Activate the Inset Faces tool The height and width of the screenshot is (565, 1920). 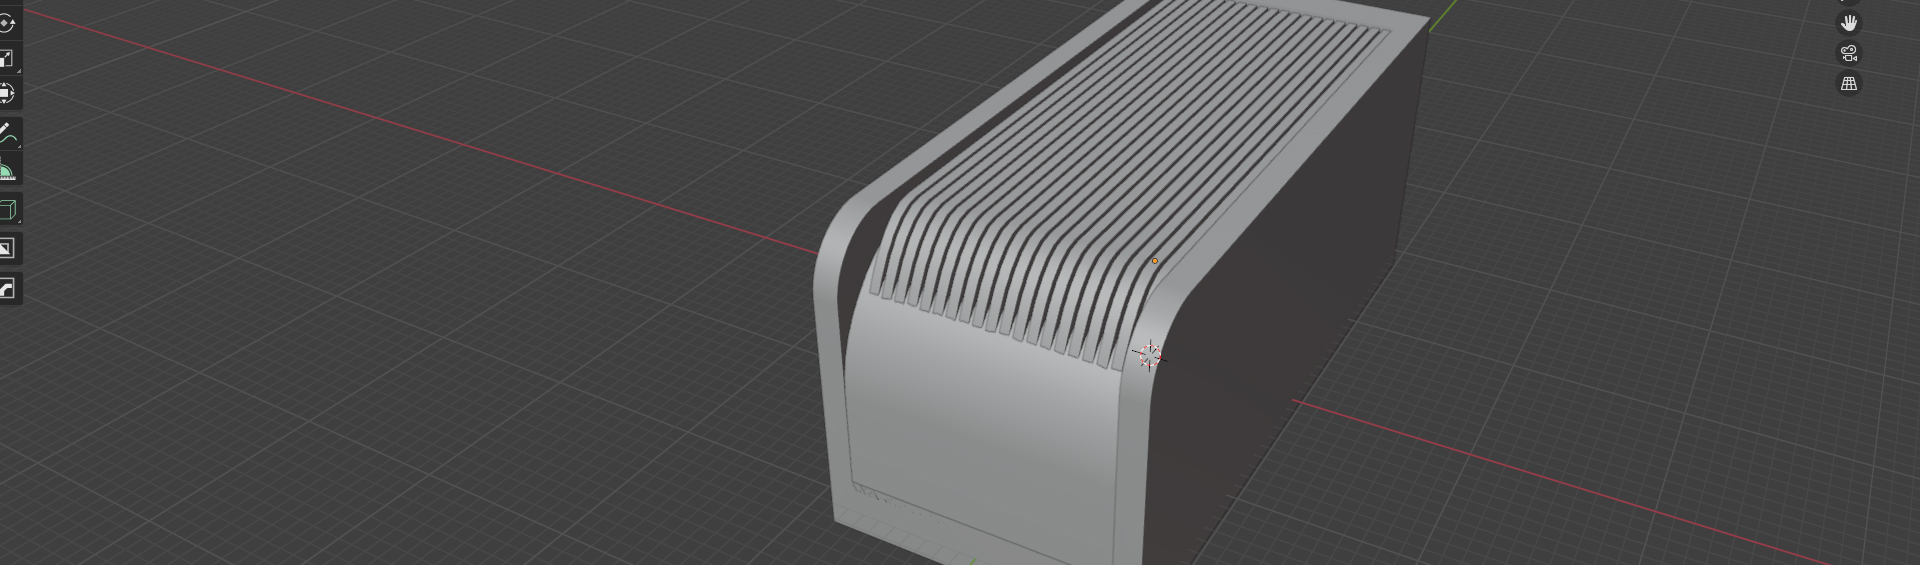[6, 249]
